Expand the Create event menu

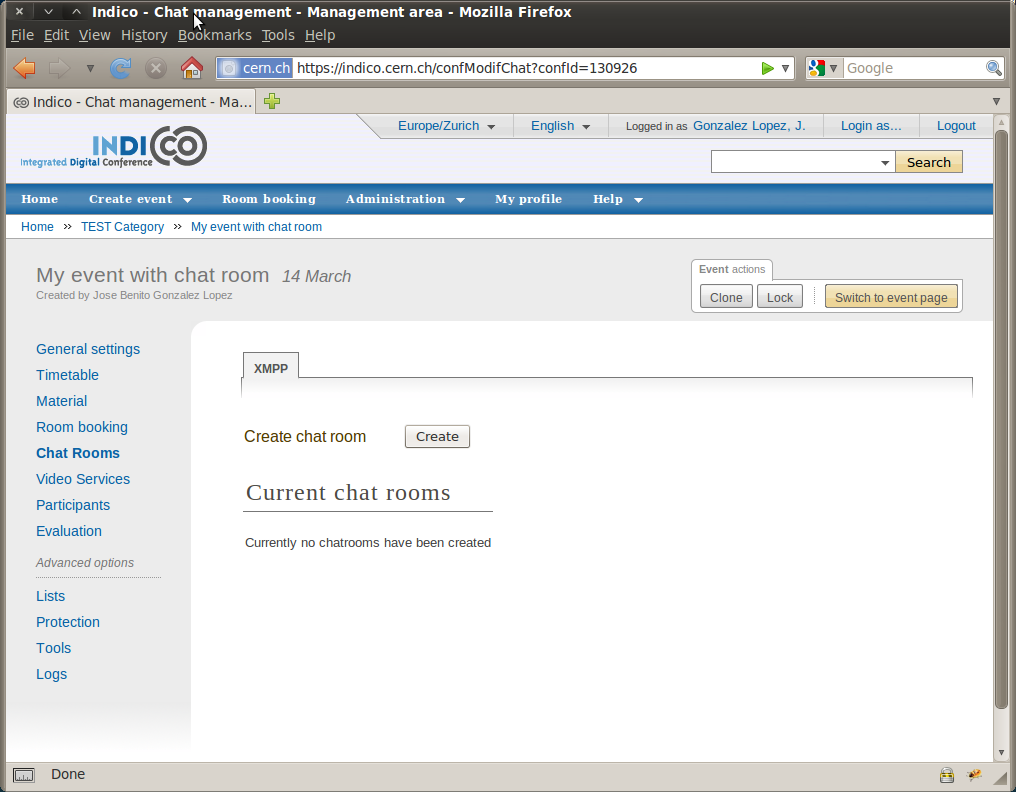(140, 199)
